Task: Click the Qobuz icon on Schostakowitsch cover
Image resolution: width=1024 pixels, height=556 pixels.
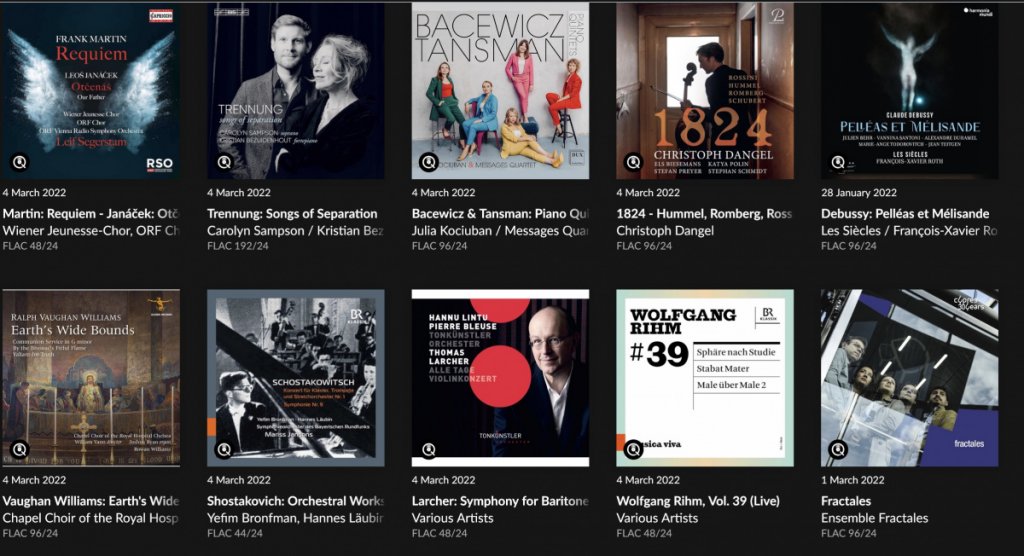Action: [224, 450]
